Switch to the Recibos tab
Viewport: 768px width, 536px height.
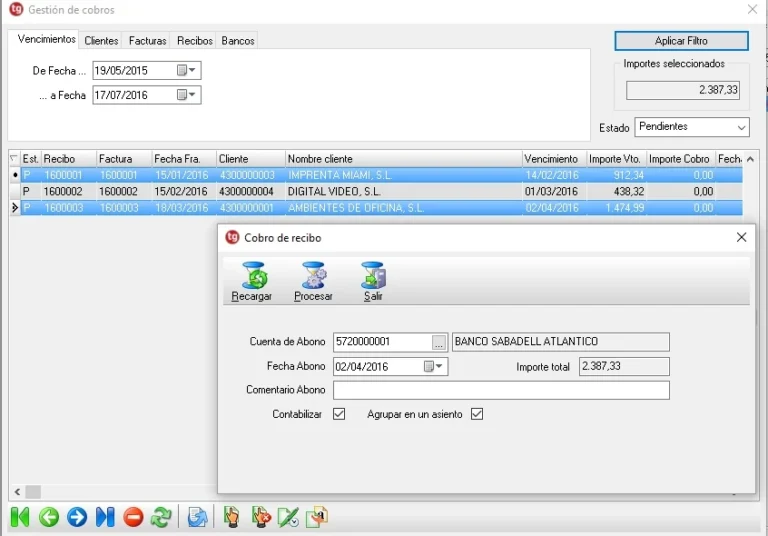point(195,41)
